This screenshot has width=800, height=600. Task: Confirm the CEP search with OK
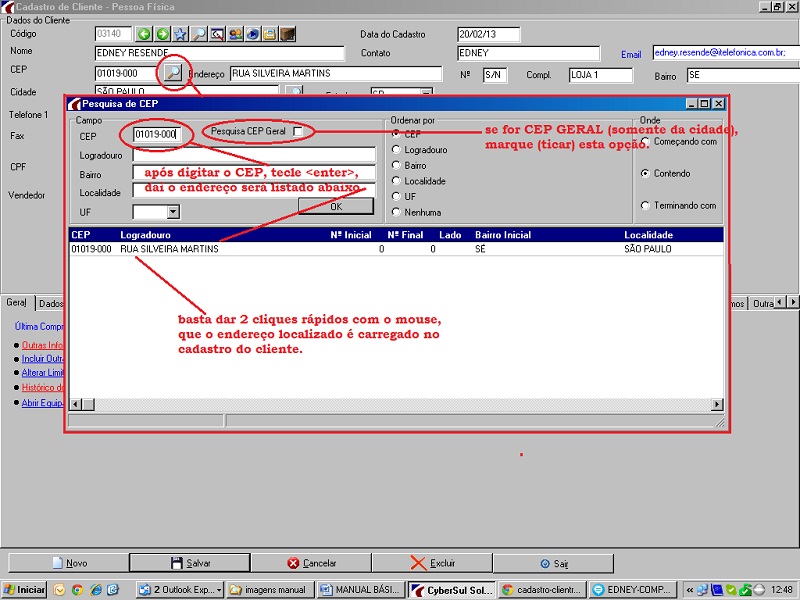click(336, 207)
